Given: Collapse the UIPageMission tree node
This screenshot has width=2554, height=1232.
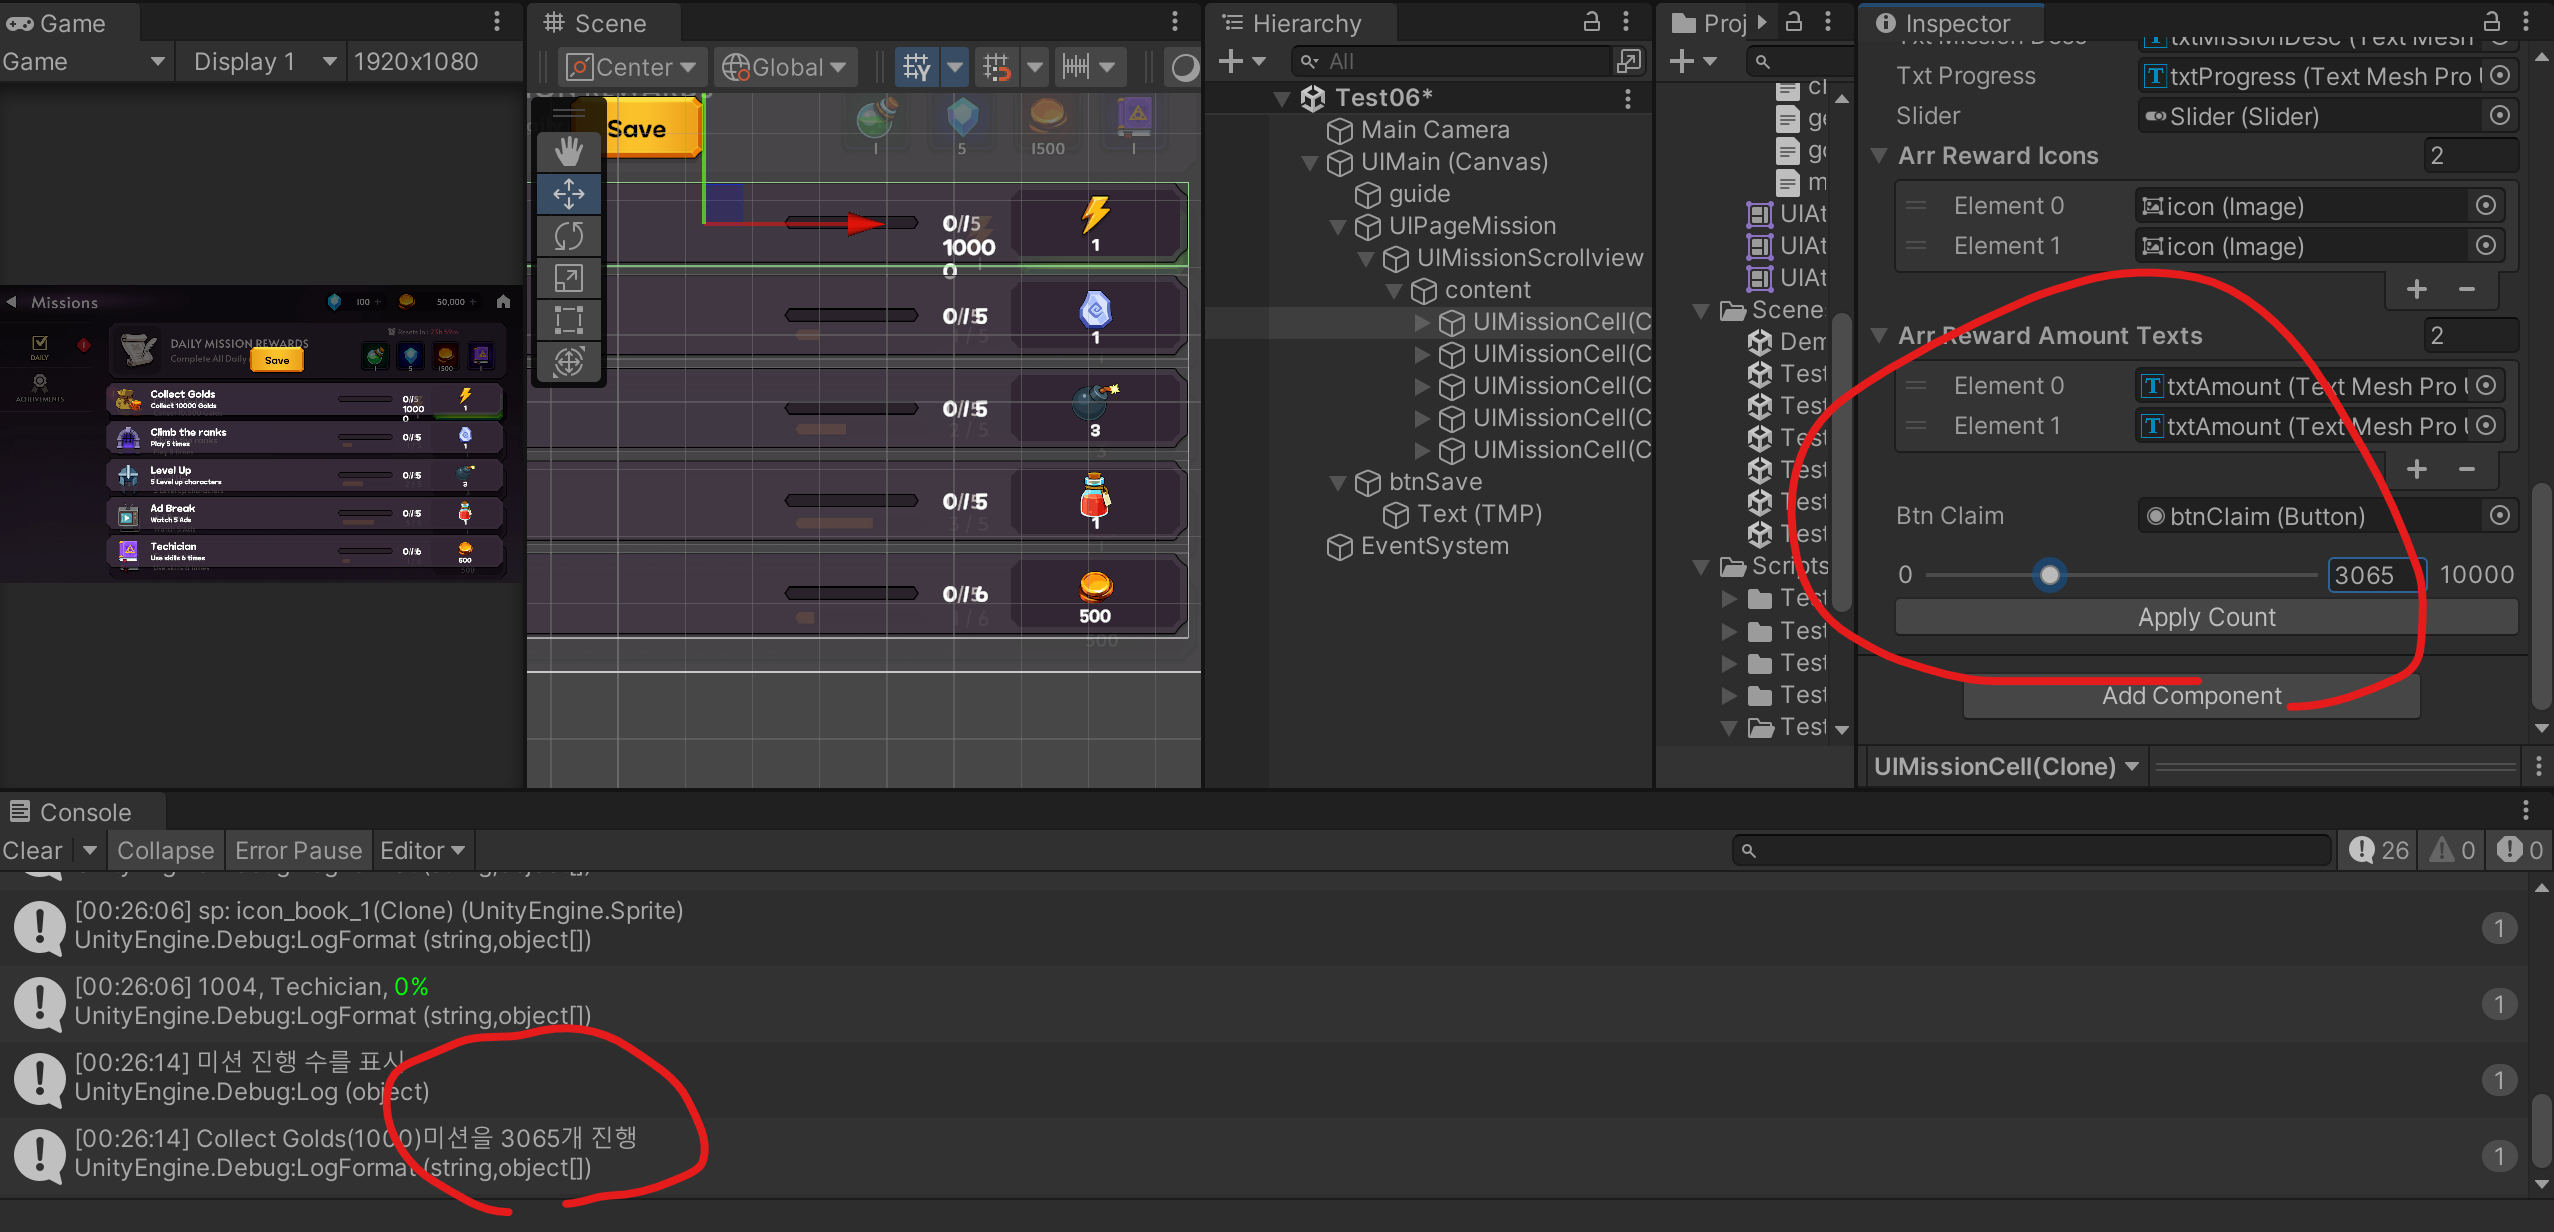Looking at the screenshot, I should click(x=1337, y=227).
